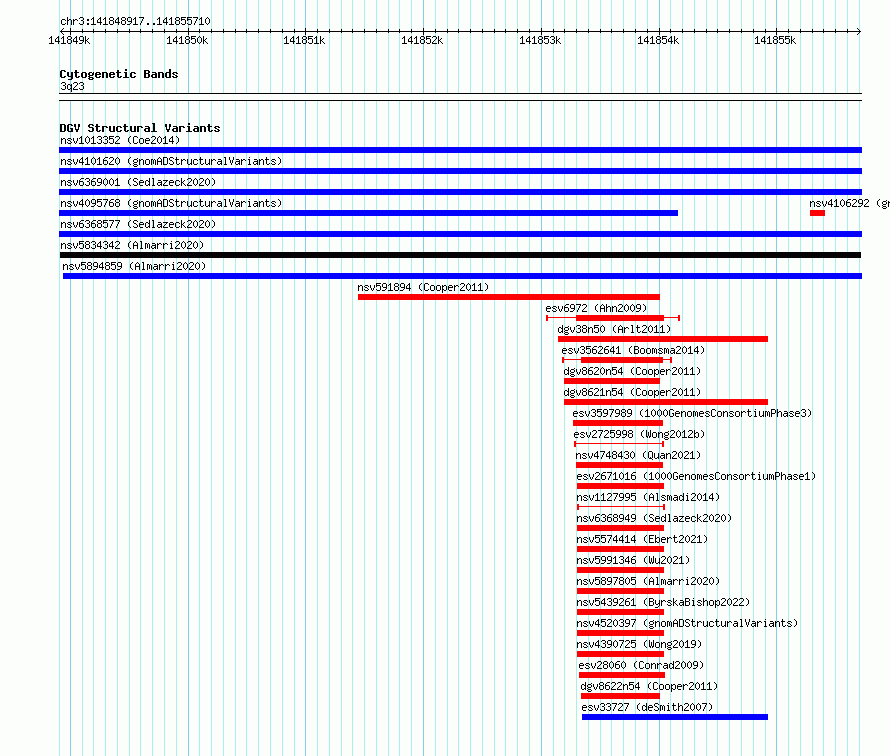
Task: Click the chr3:141848917..141855710 region label
Action: tap(135, 21)
